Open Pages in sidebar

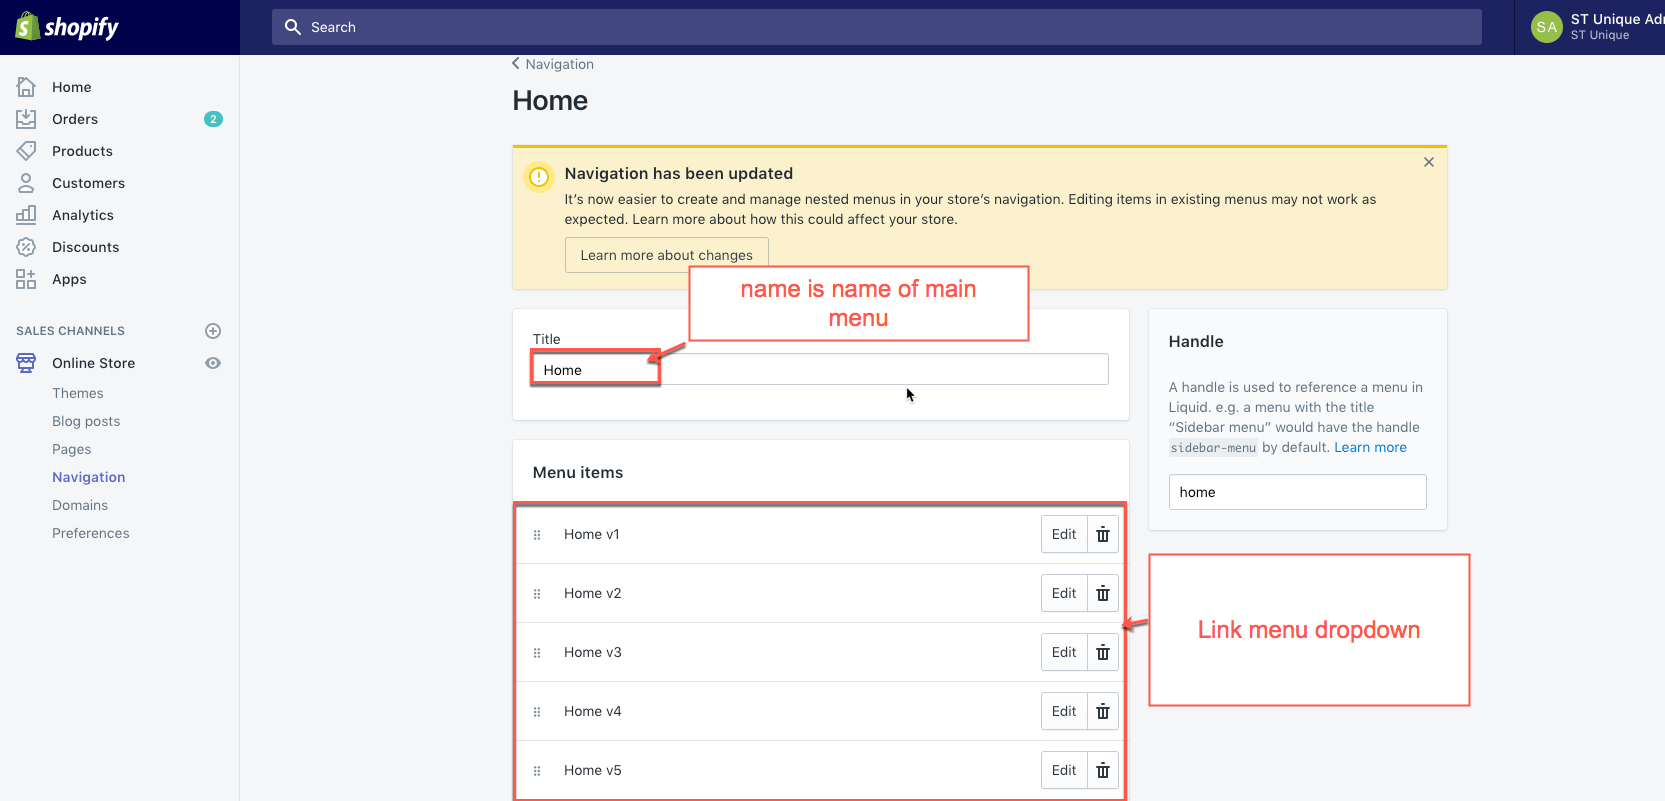coord(72,449)
